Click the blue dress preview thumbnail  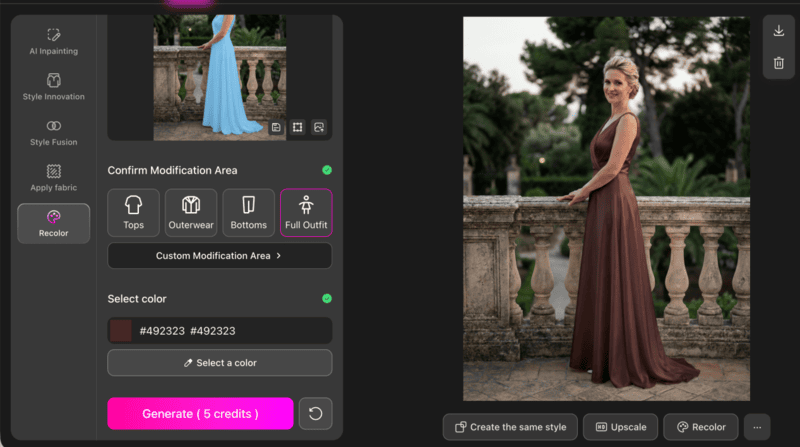219,78
